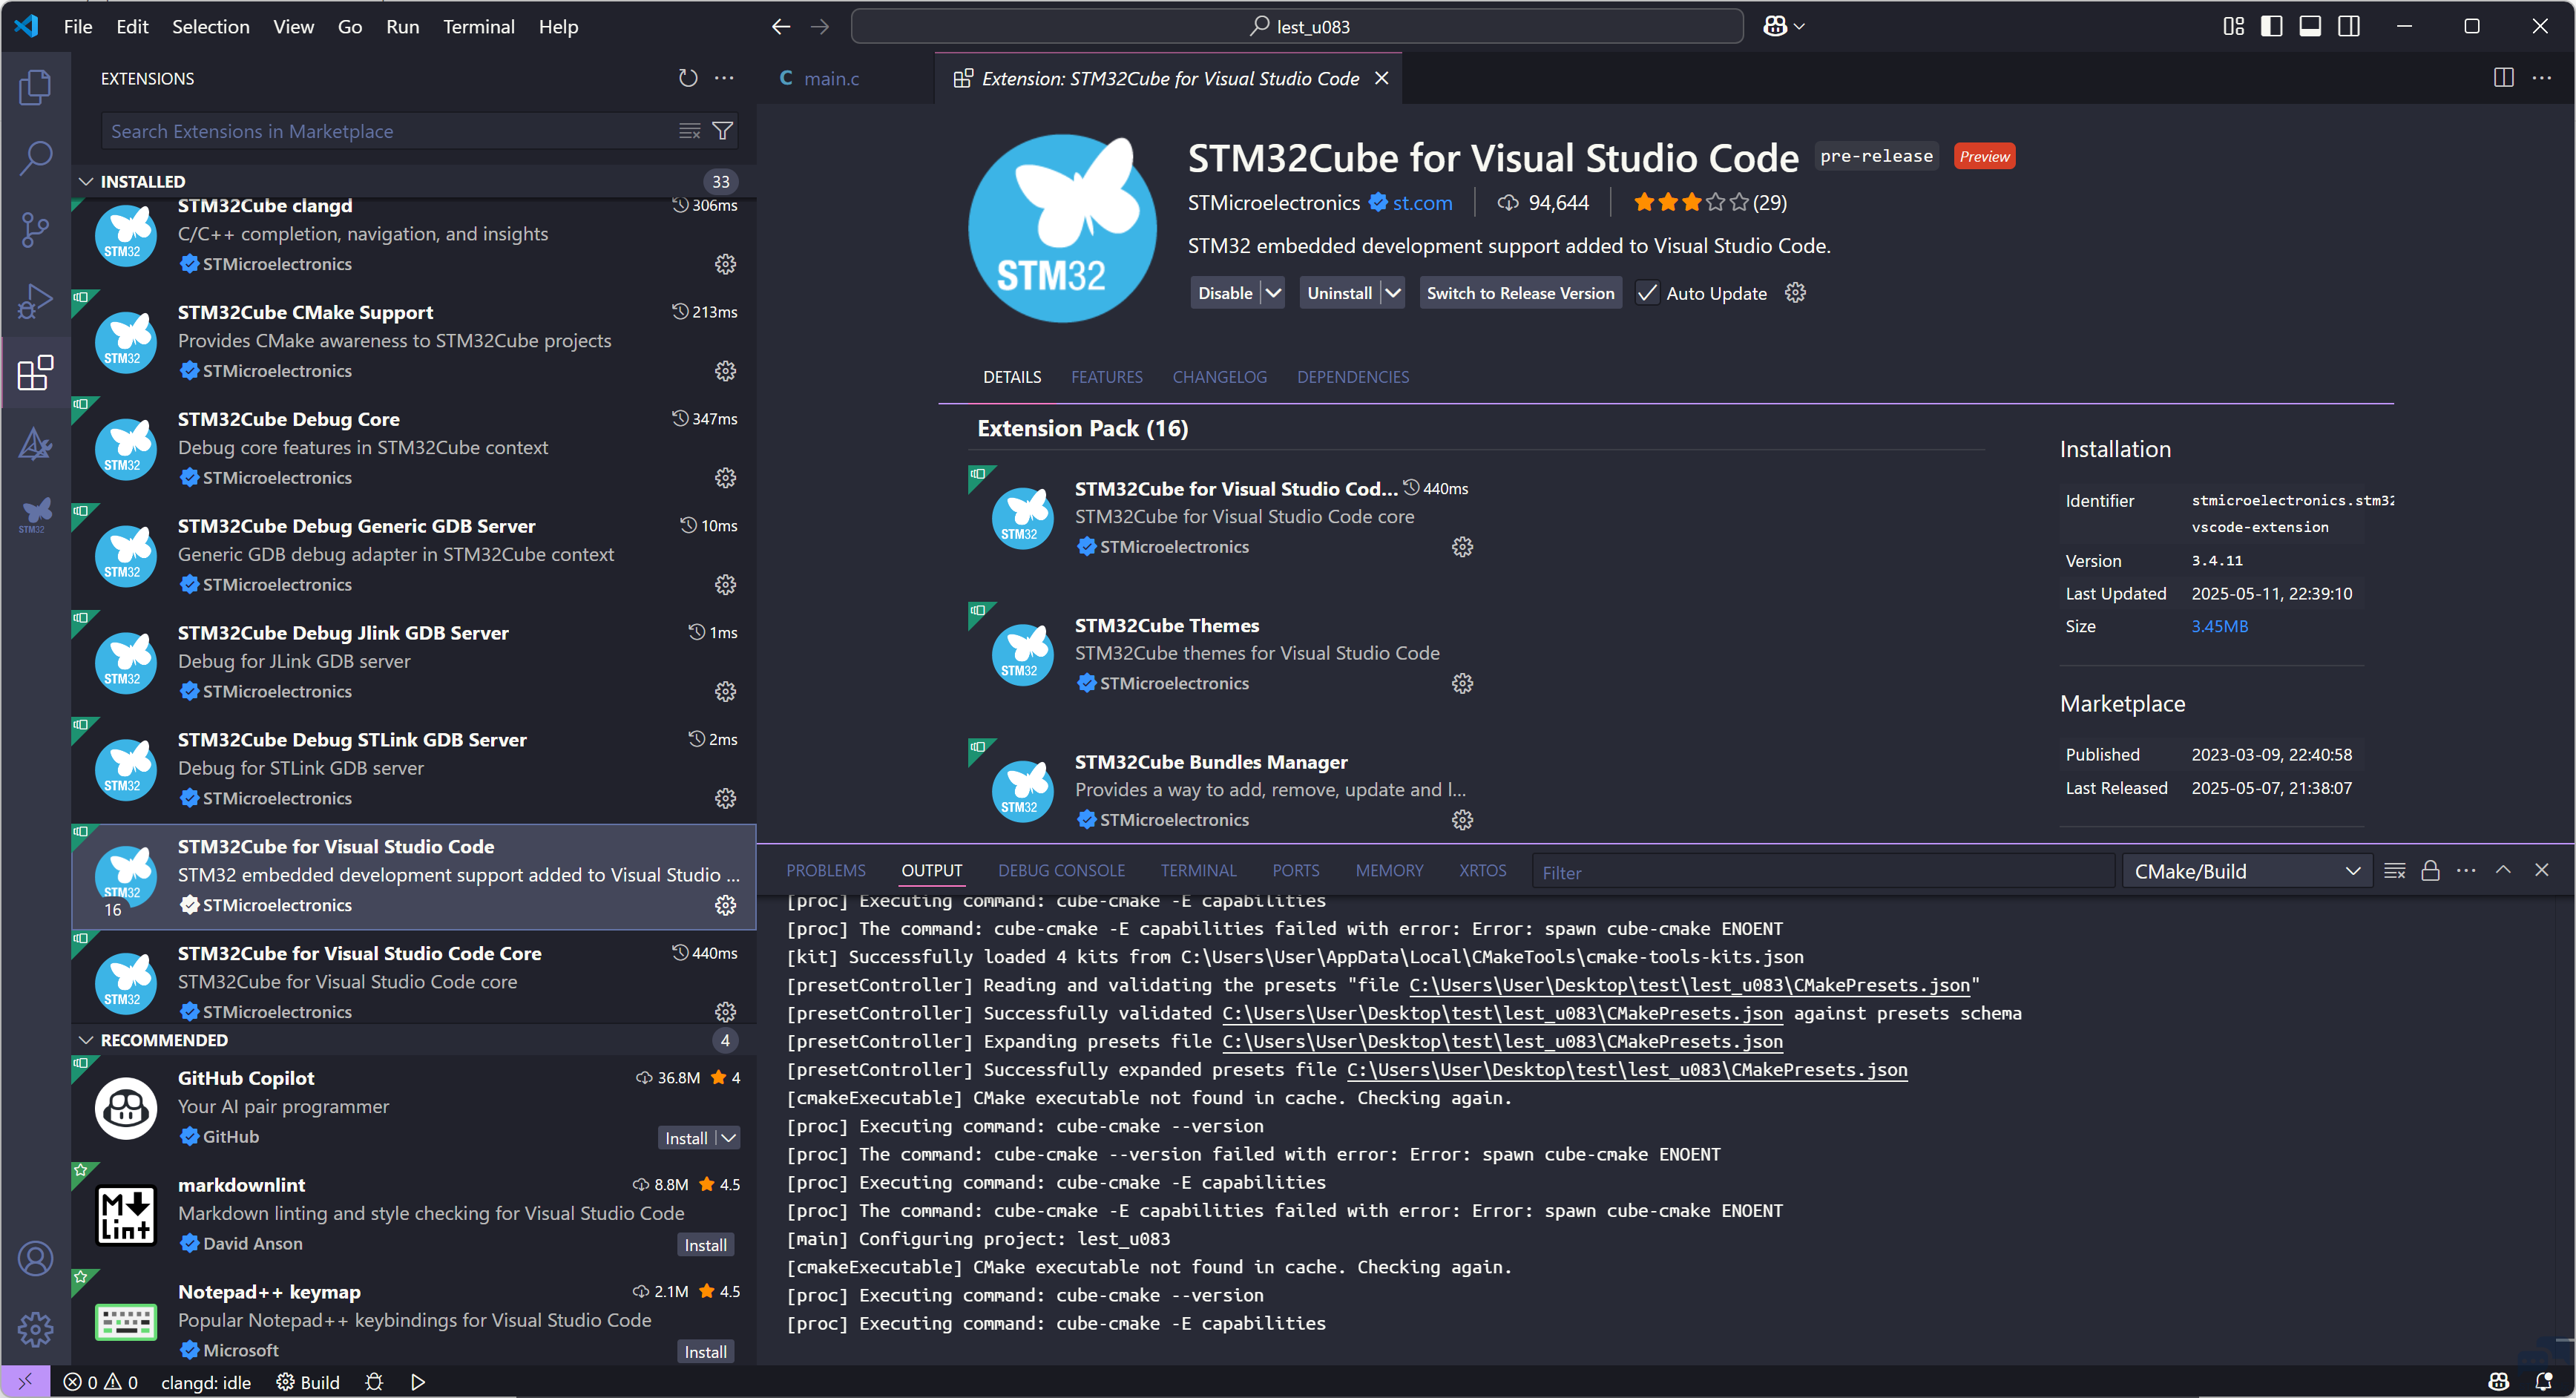Switch to the XRTOS panel tab

pyautogui.click(x=1483, y=871)
